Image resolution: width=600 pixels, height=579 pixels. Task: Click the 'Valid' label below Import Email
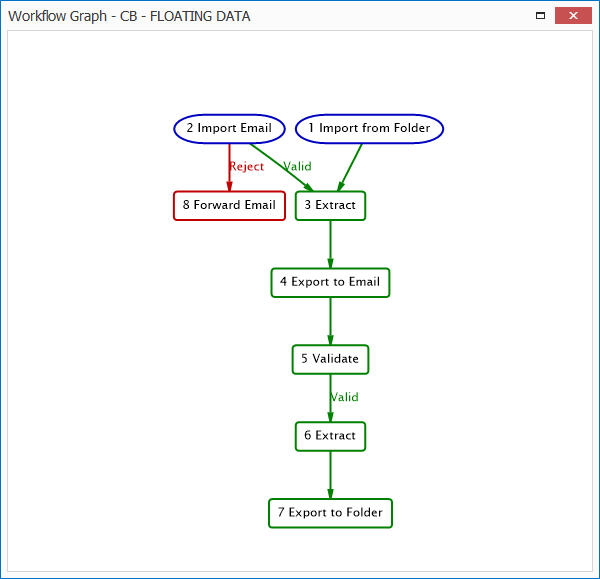click(x=297, y=166)
